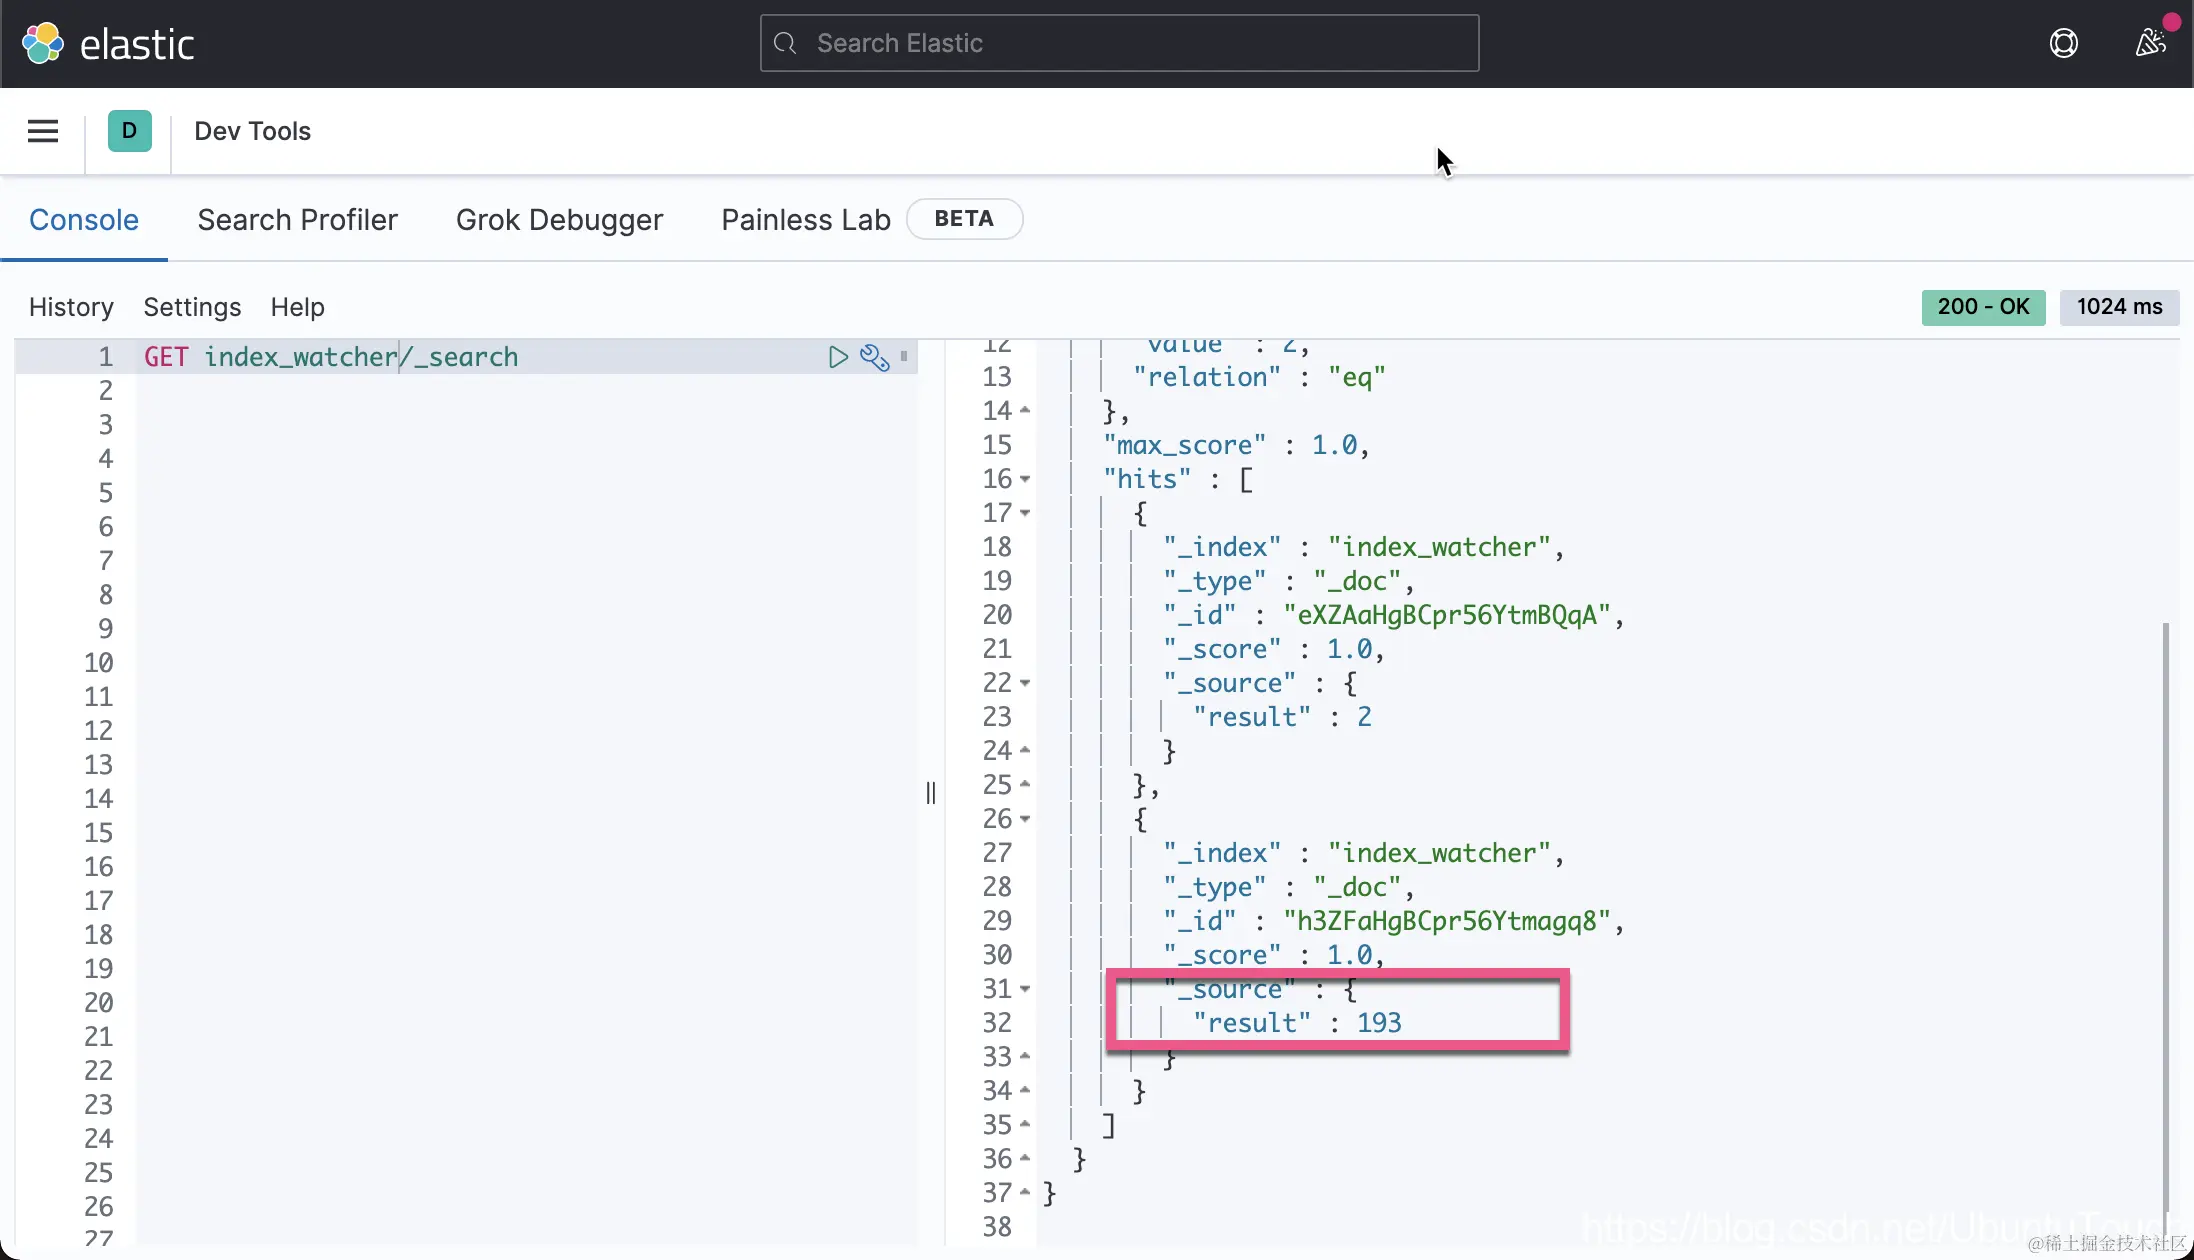Collapse _source block at line 22
Screen dimensions: 2194x1260
[1025, 683]
